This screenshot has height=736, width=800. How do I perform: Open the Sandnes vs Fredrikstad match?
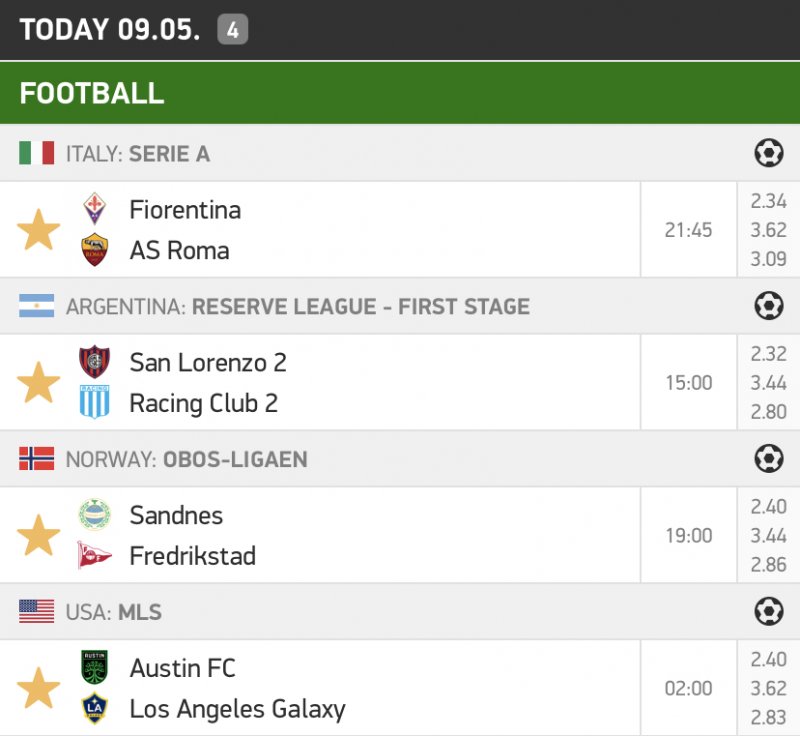pyautogui.click(x=192, y=536)
